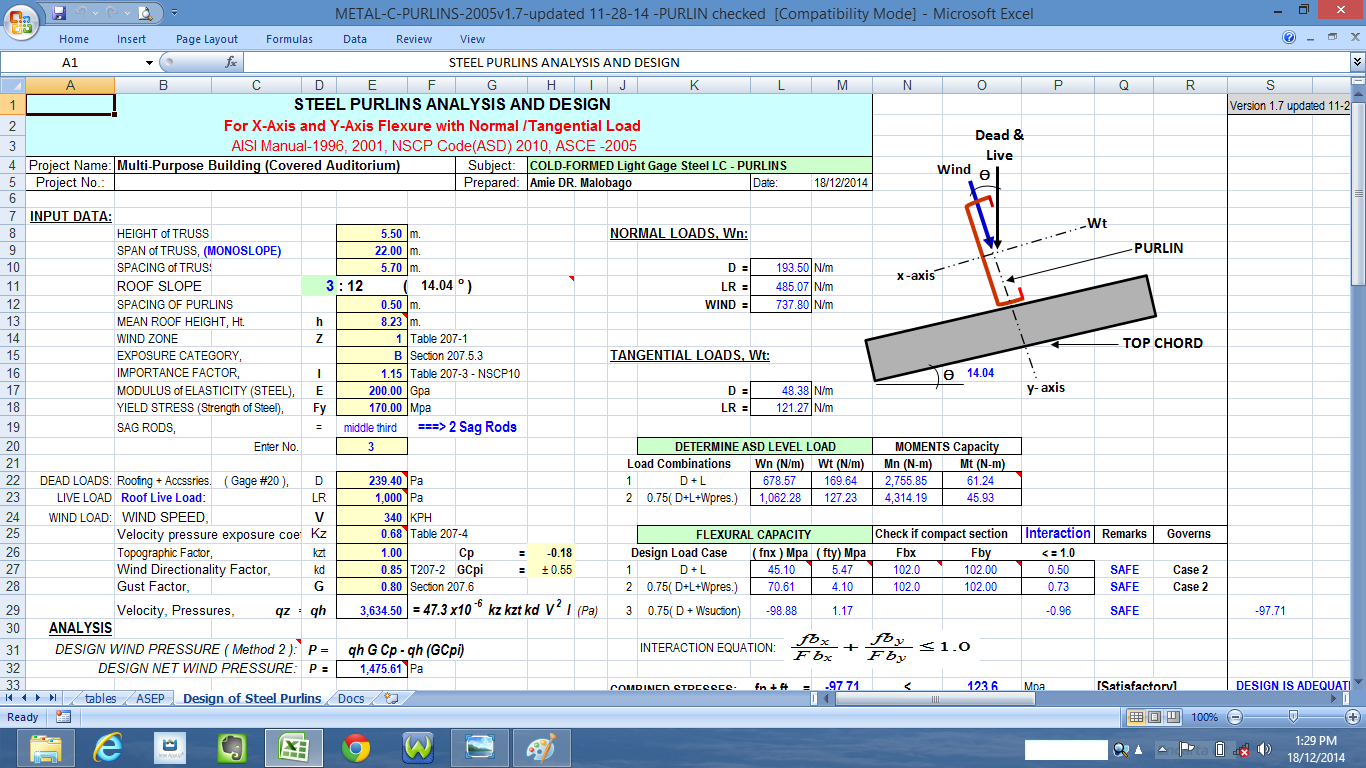This screenshot has height=768, width=1366.
Task: Toggle Page Layout view in the status bar
Action: 1154,717
